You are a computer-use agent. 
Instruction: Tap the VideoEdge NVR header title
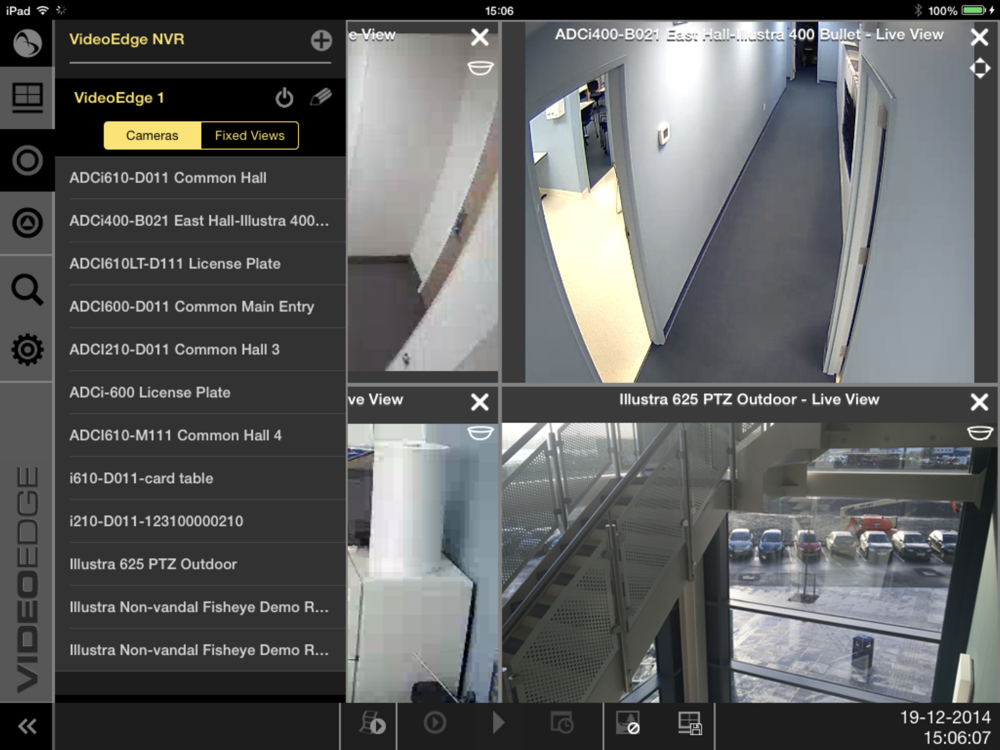click(126, 40)
